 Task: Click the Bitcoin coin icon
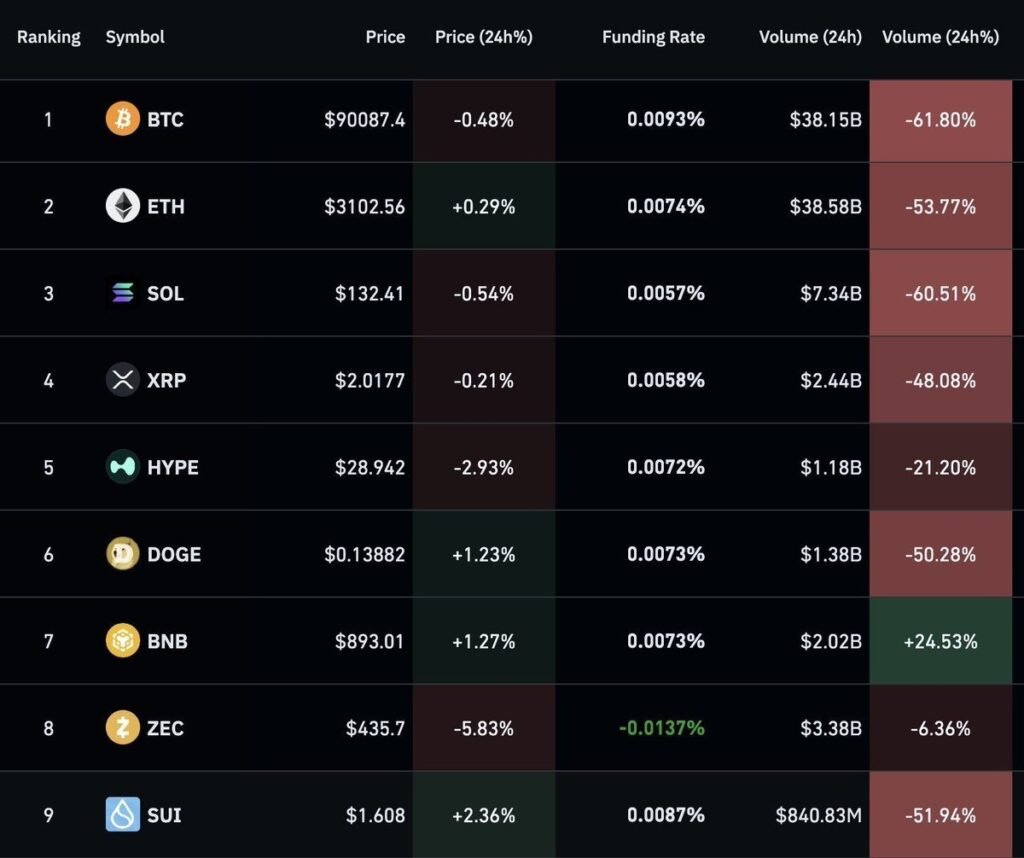coord(123,120)
